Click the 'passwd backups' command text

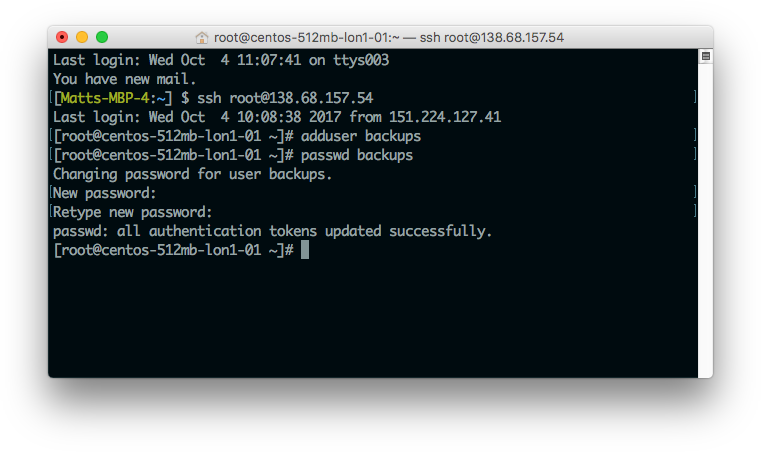pos(357,155)
